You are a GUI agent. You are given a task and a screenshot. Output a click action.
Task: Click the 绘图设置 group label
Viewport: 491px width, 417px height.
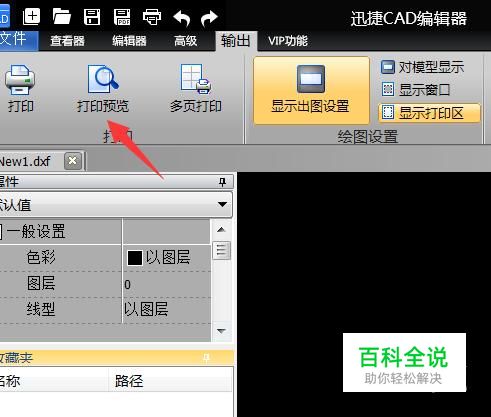368,137
